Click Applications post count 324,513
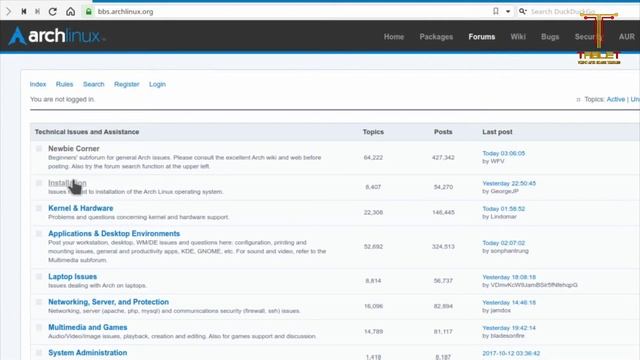 coord(443,247)
